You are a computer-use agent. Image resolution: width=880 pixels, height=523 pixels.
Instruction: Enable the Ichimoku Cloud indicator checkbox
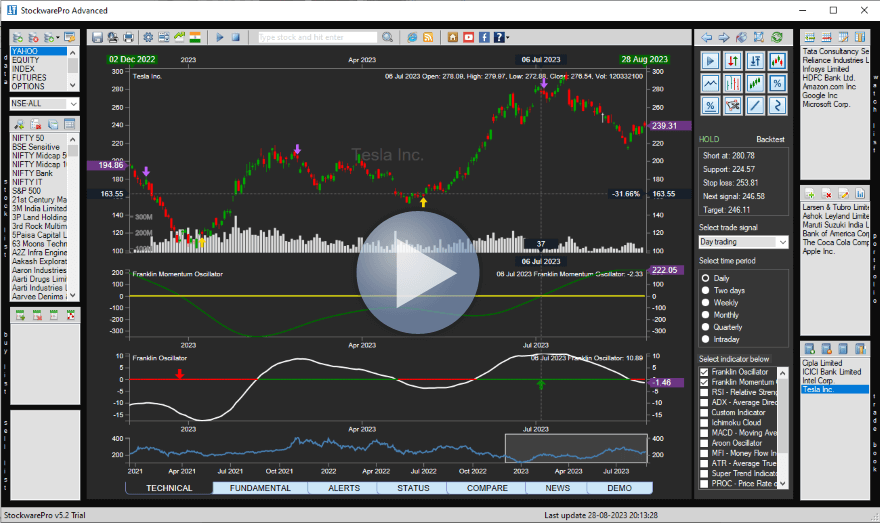[x=705, y=423]
